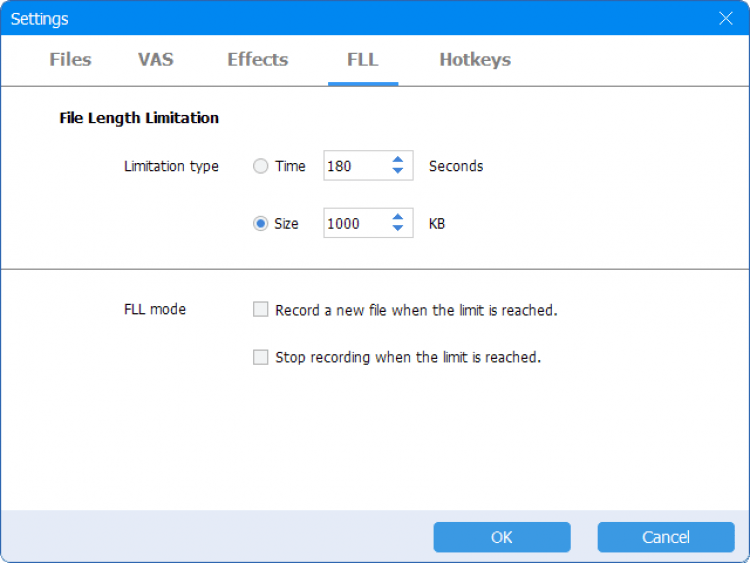Click the Size KB input field
Image resolution: width=750 pixels, height=563 pixels.
[x=354, y=223]
